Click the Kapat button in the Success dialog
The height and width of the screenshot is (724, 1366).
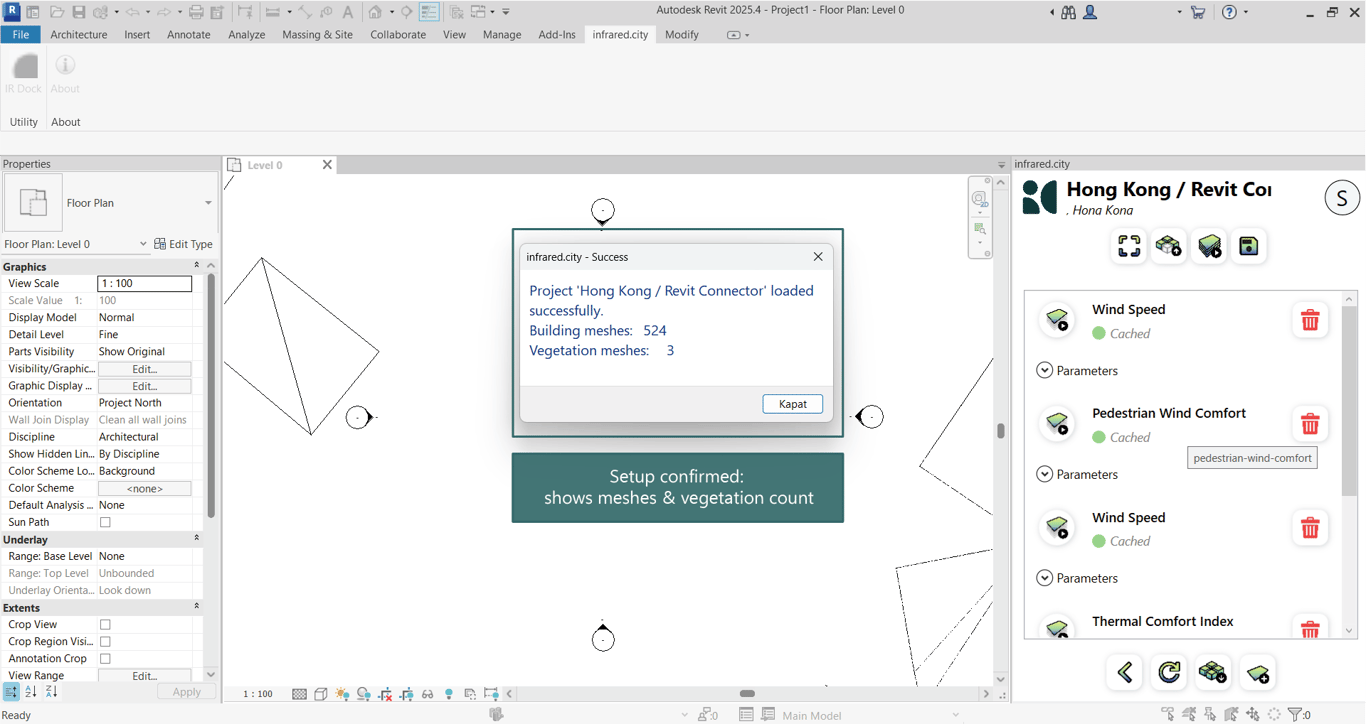coord(793,404)
